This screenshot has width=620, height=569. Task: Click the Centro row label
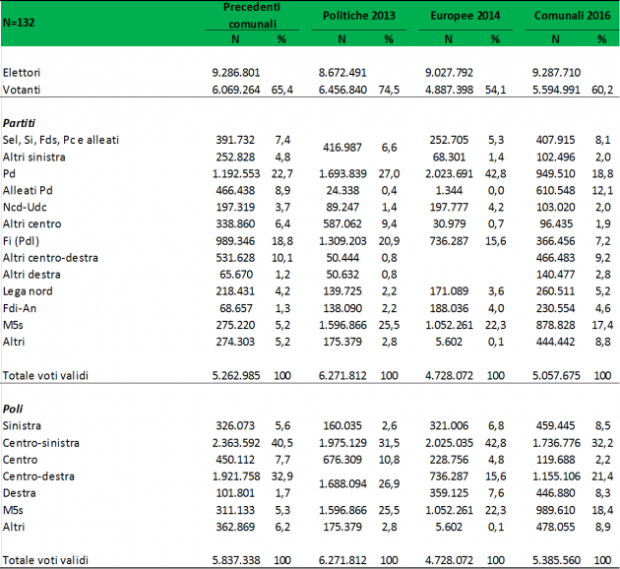point(20,459)
